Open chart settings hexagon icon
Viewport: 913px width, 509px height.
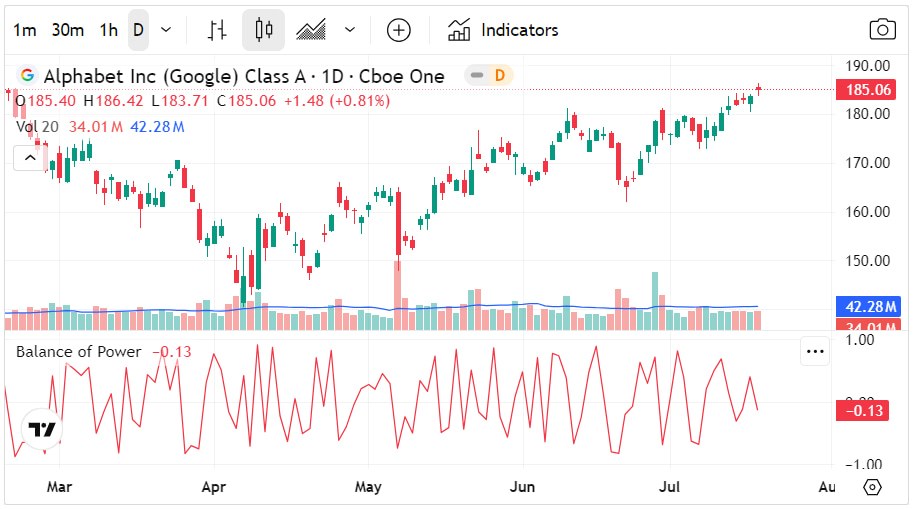coord(872,487)
